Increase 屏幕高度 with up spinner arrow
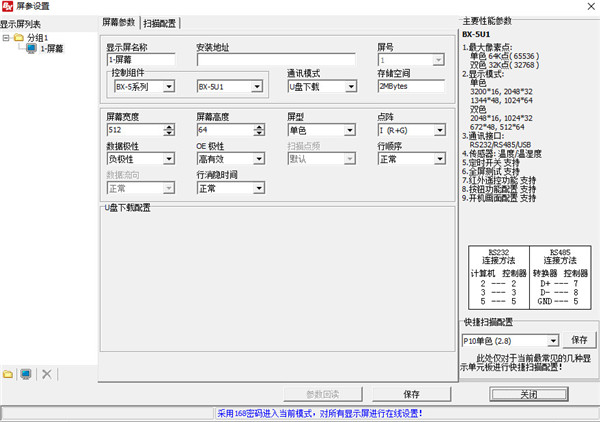600x422 pixels. coord(259,127)
